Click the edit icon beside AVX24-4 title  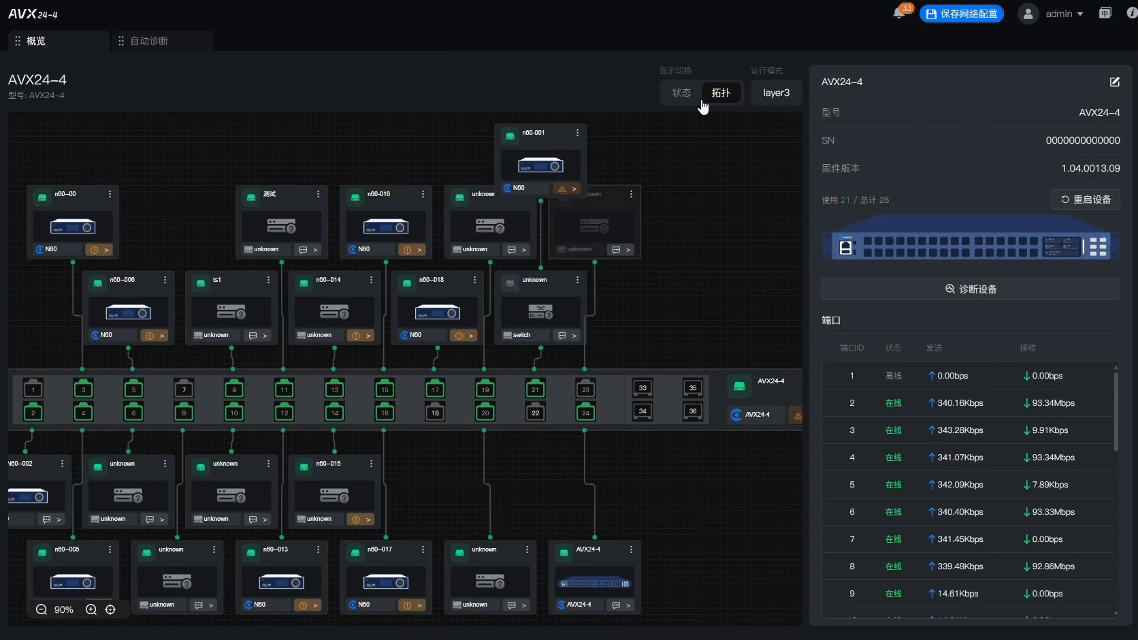coord(1114,82)
